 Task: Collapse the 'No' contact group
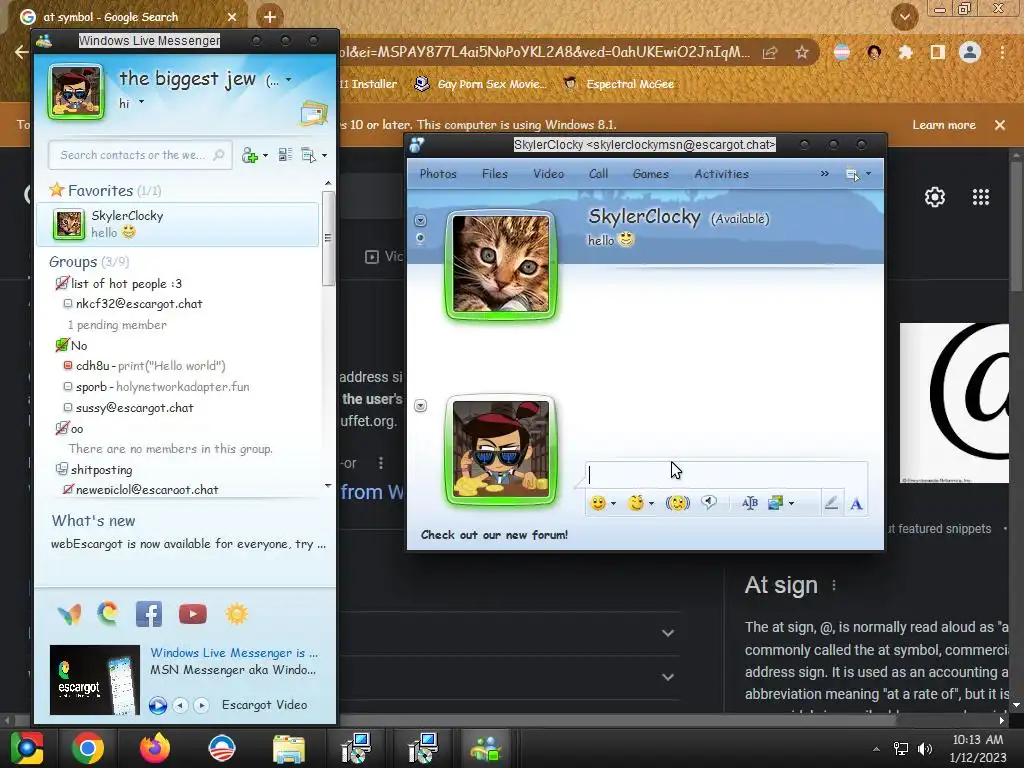[62, 345]
